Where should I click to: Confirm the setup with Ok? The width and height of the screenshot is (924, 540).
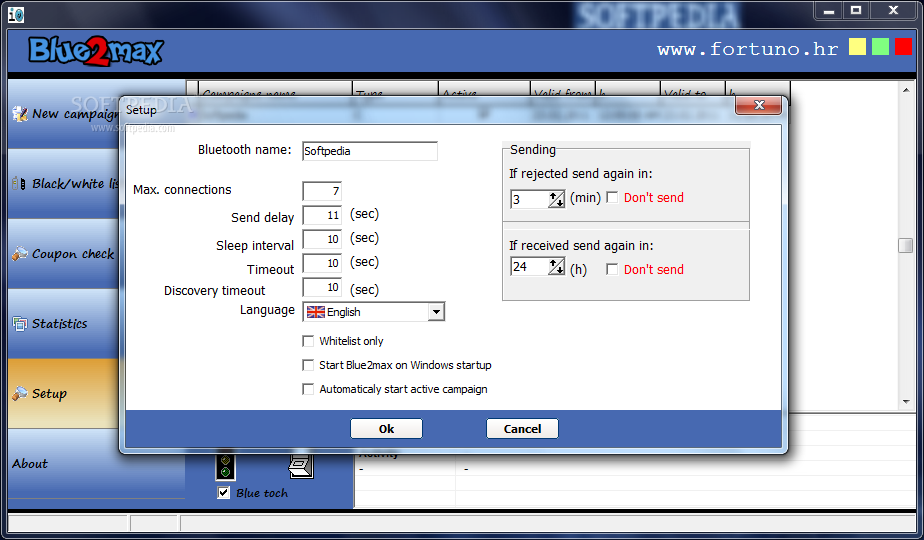[x=387, y=429]
